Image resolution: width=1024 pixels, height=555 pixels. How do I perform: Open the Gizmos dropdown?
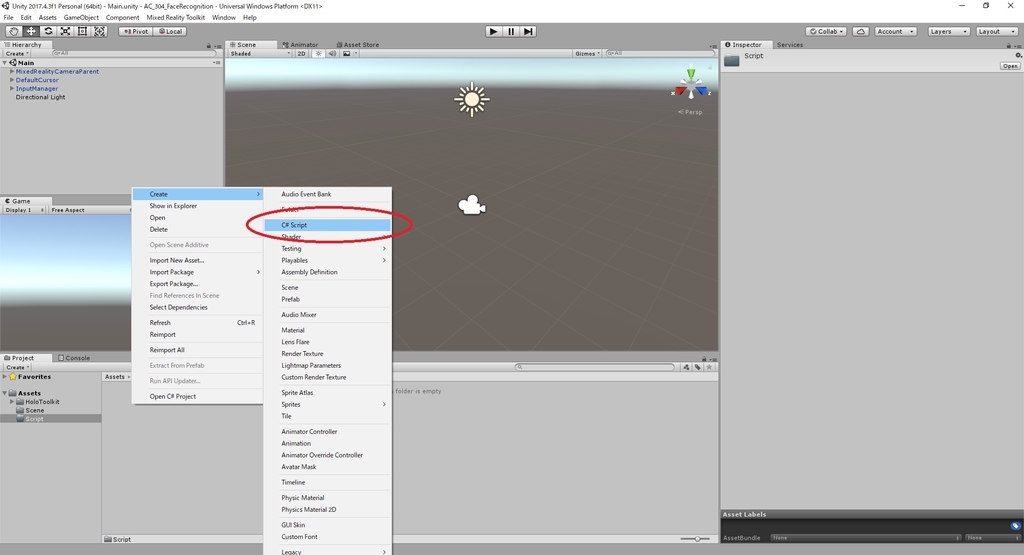point(587,54)
